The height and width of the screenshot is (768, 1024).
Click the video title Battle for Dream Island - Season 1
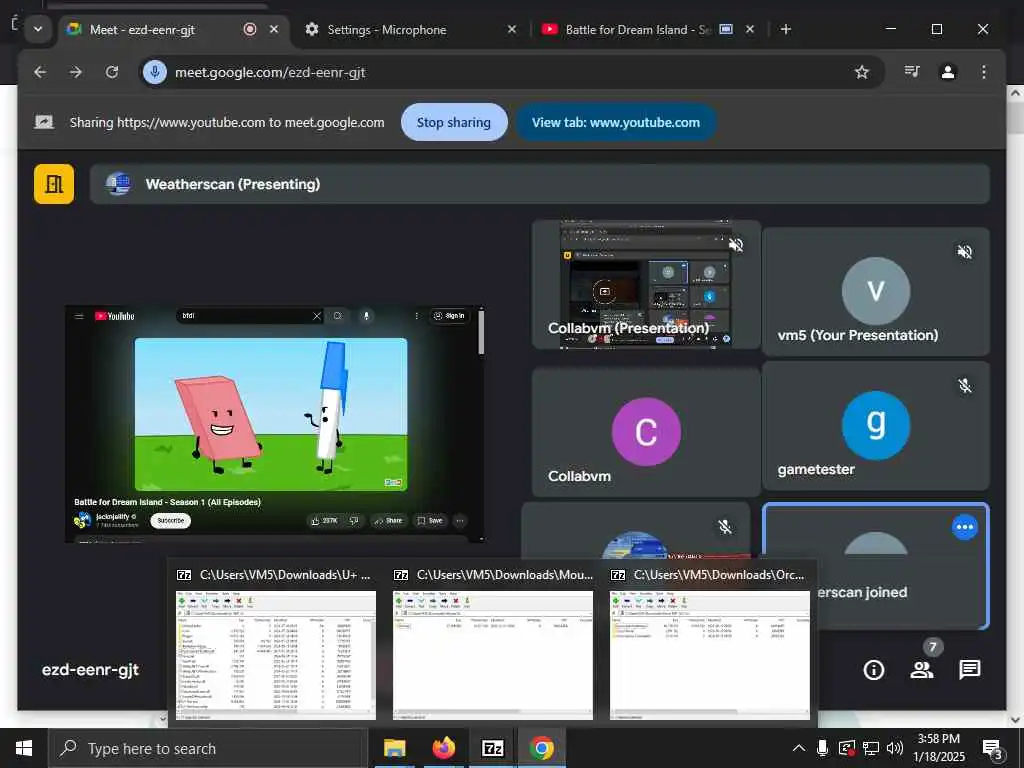[x=167, y=502]
